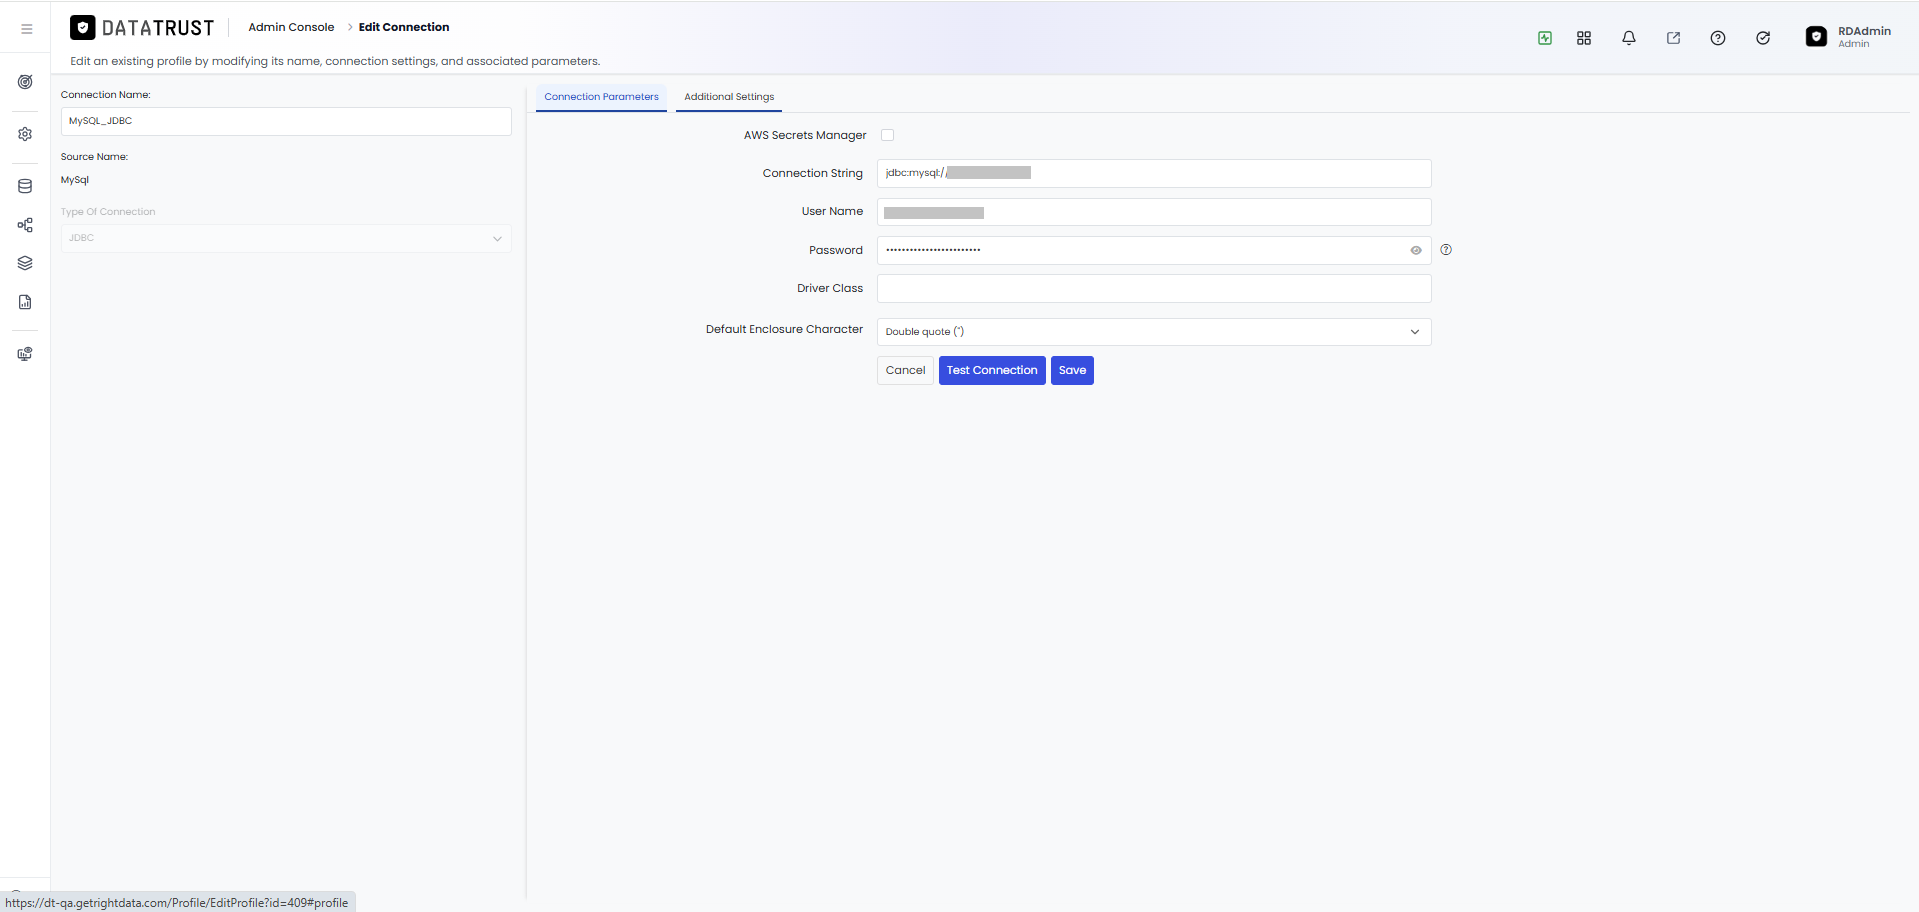
Task: Expand the Type Of Connection dropdown
Action: (286, 238)
